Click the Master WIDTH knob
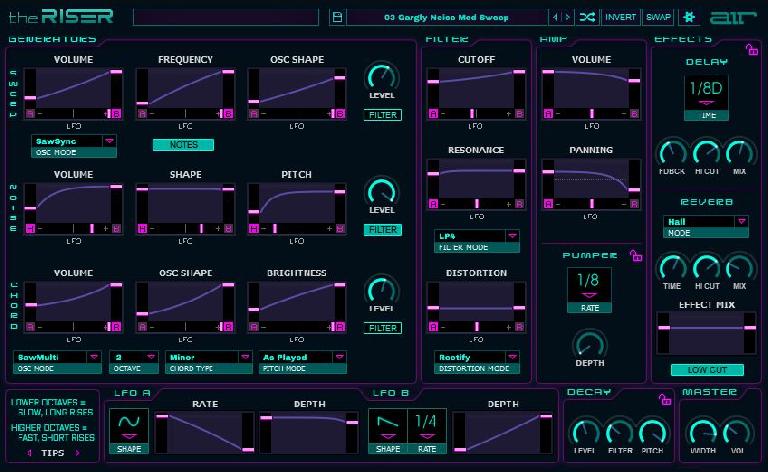 tap(703, 431)
